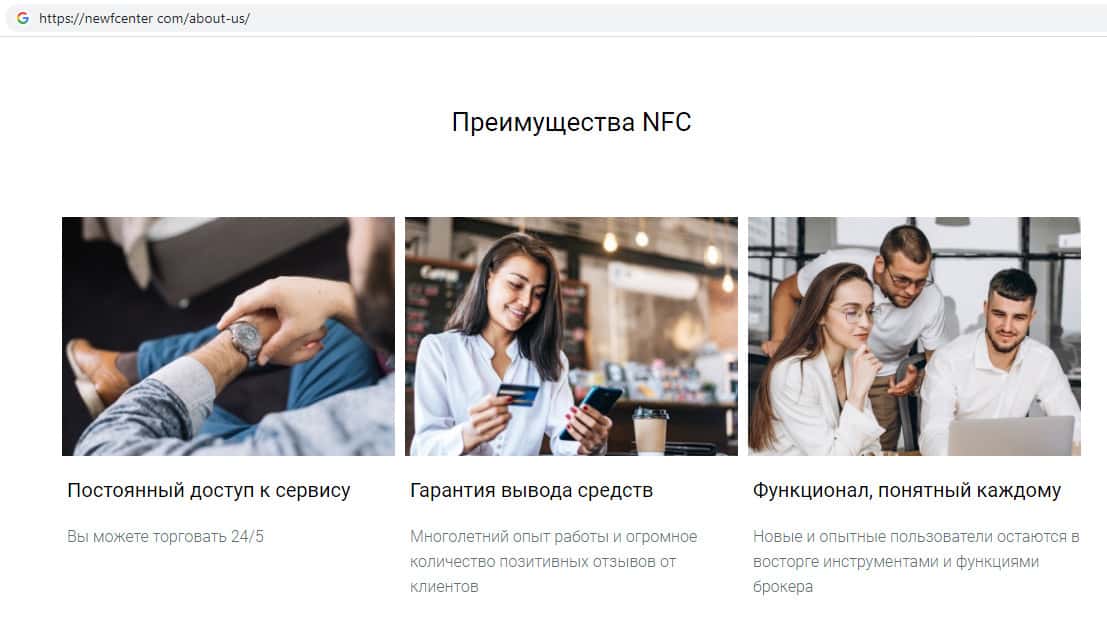Select 'Гарантия вывода средств' title
Image resolution: width=1107 pixels, height=629 pixels.
pos(532,490)
